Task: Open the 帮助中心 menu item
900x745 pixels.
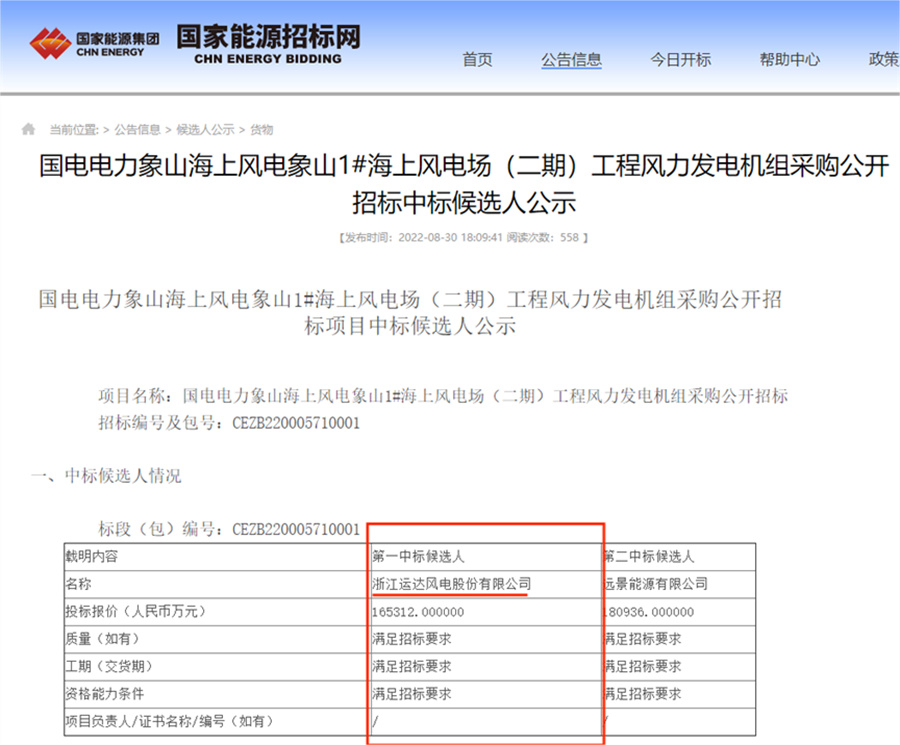Action: tap(789, 60)
